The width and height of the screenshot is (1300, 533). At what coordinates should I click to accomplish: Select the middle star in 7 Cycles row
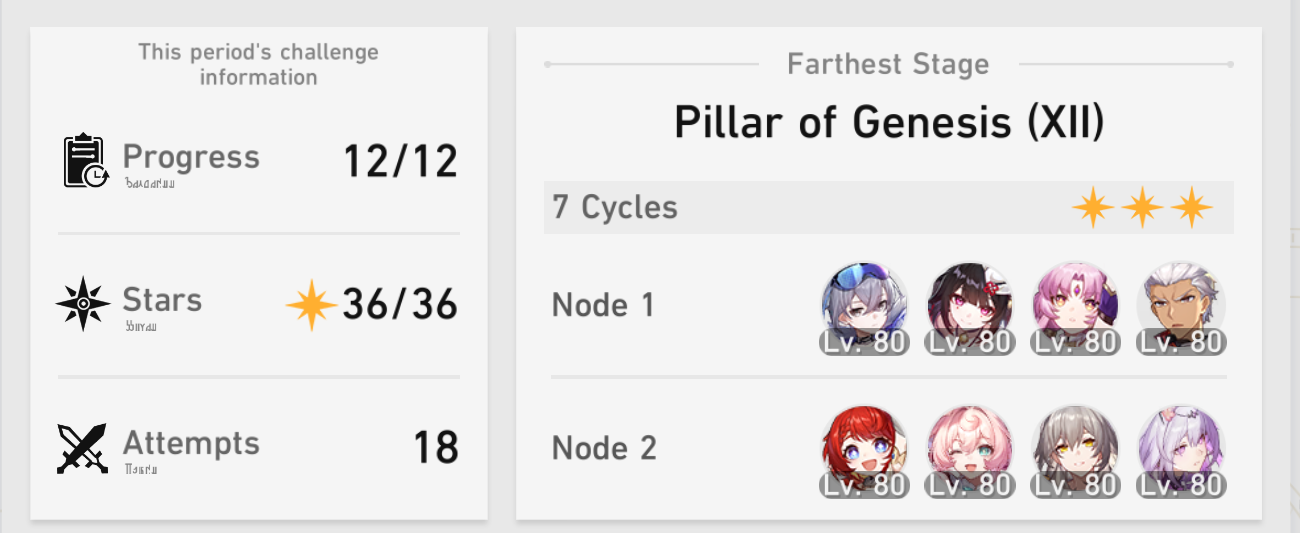pyautogui.click(x=1142, y=208)
